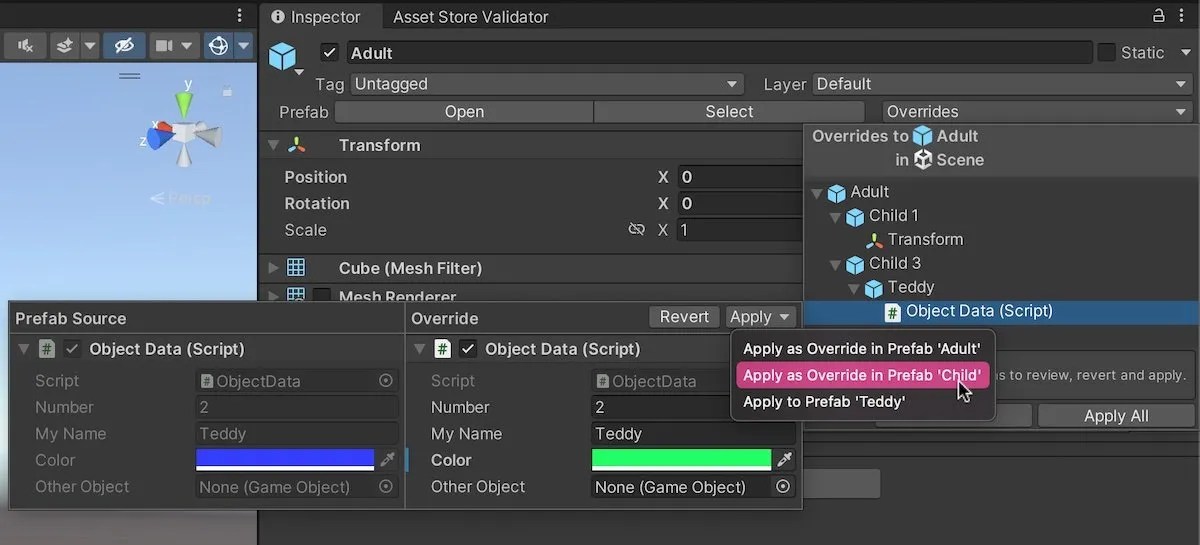Open the Layer dropdown 'Default'
Screen dimensions: 1200x545
pyautogui.click(x=1002, y=84)
